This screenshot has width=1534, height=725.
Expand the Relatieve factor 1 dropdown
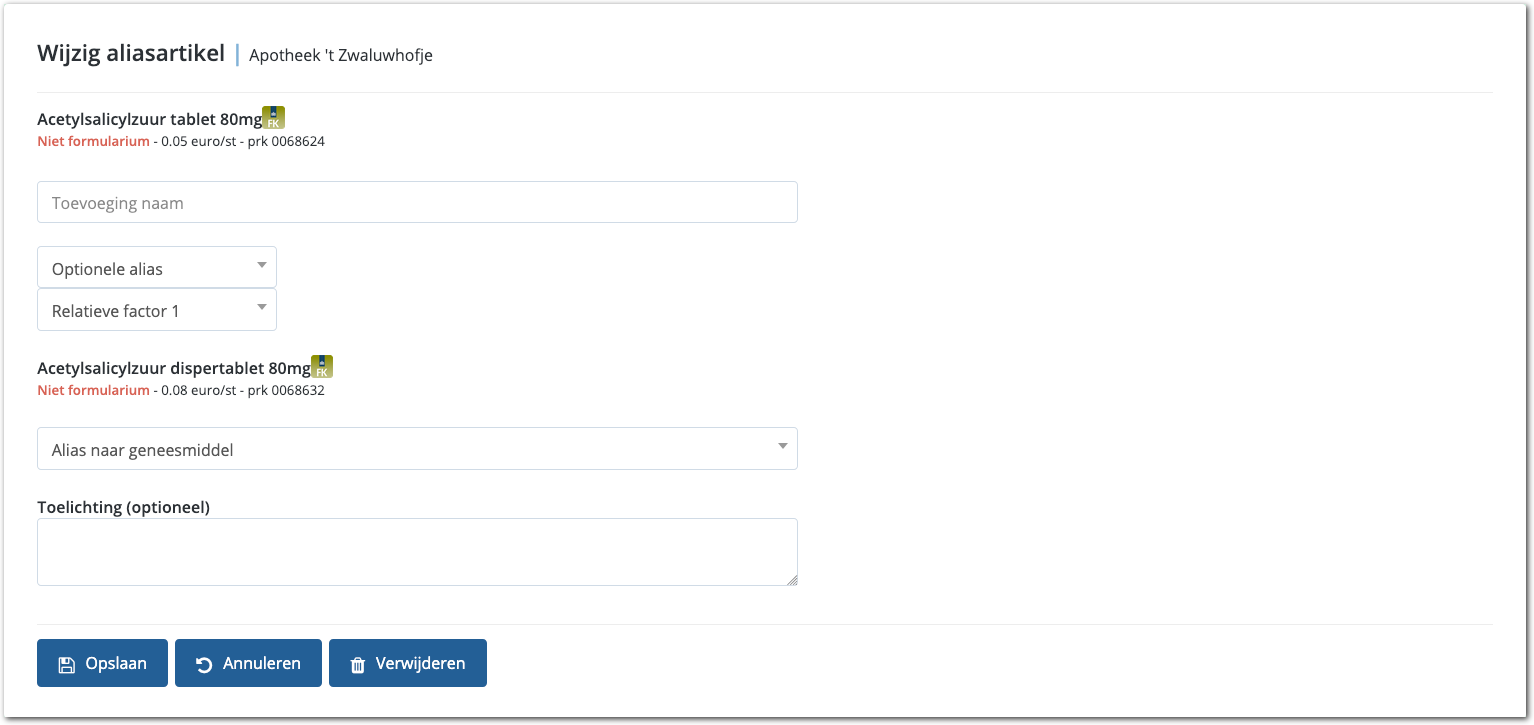(157, 310)
